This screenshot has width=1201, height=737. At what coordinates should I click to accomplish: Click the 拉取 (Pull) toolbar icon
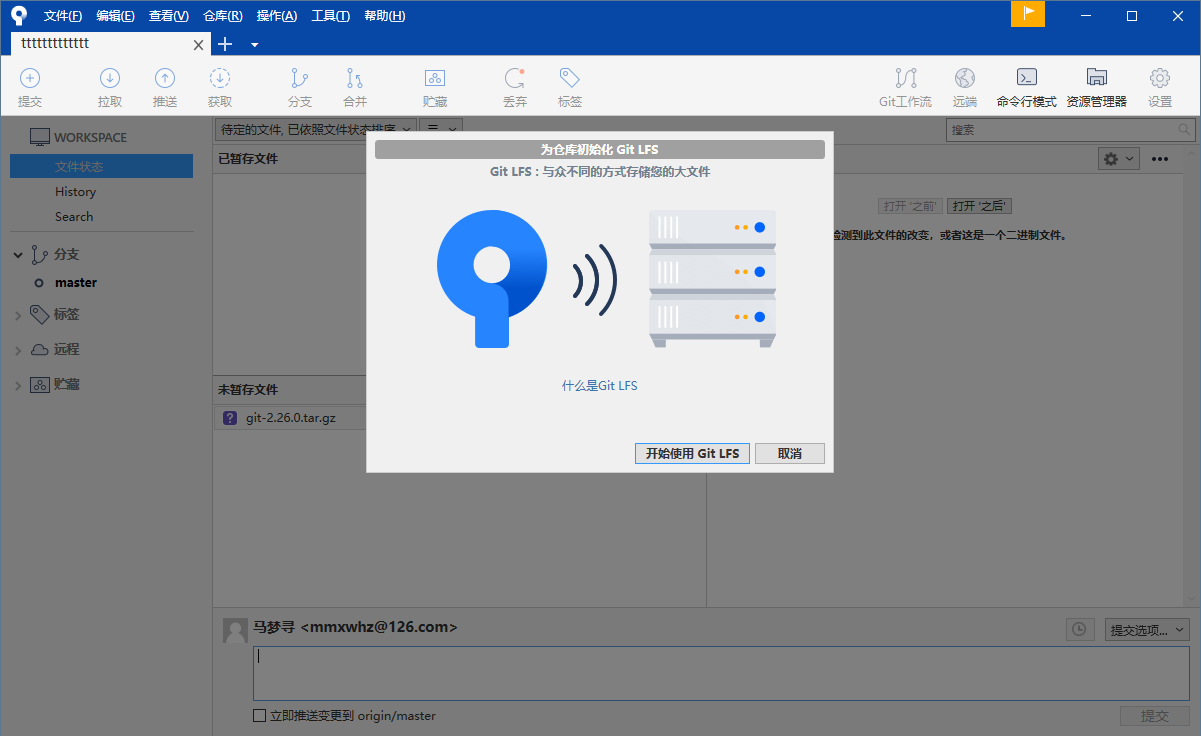pyautogui.click(x=110, y=78)
